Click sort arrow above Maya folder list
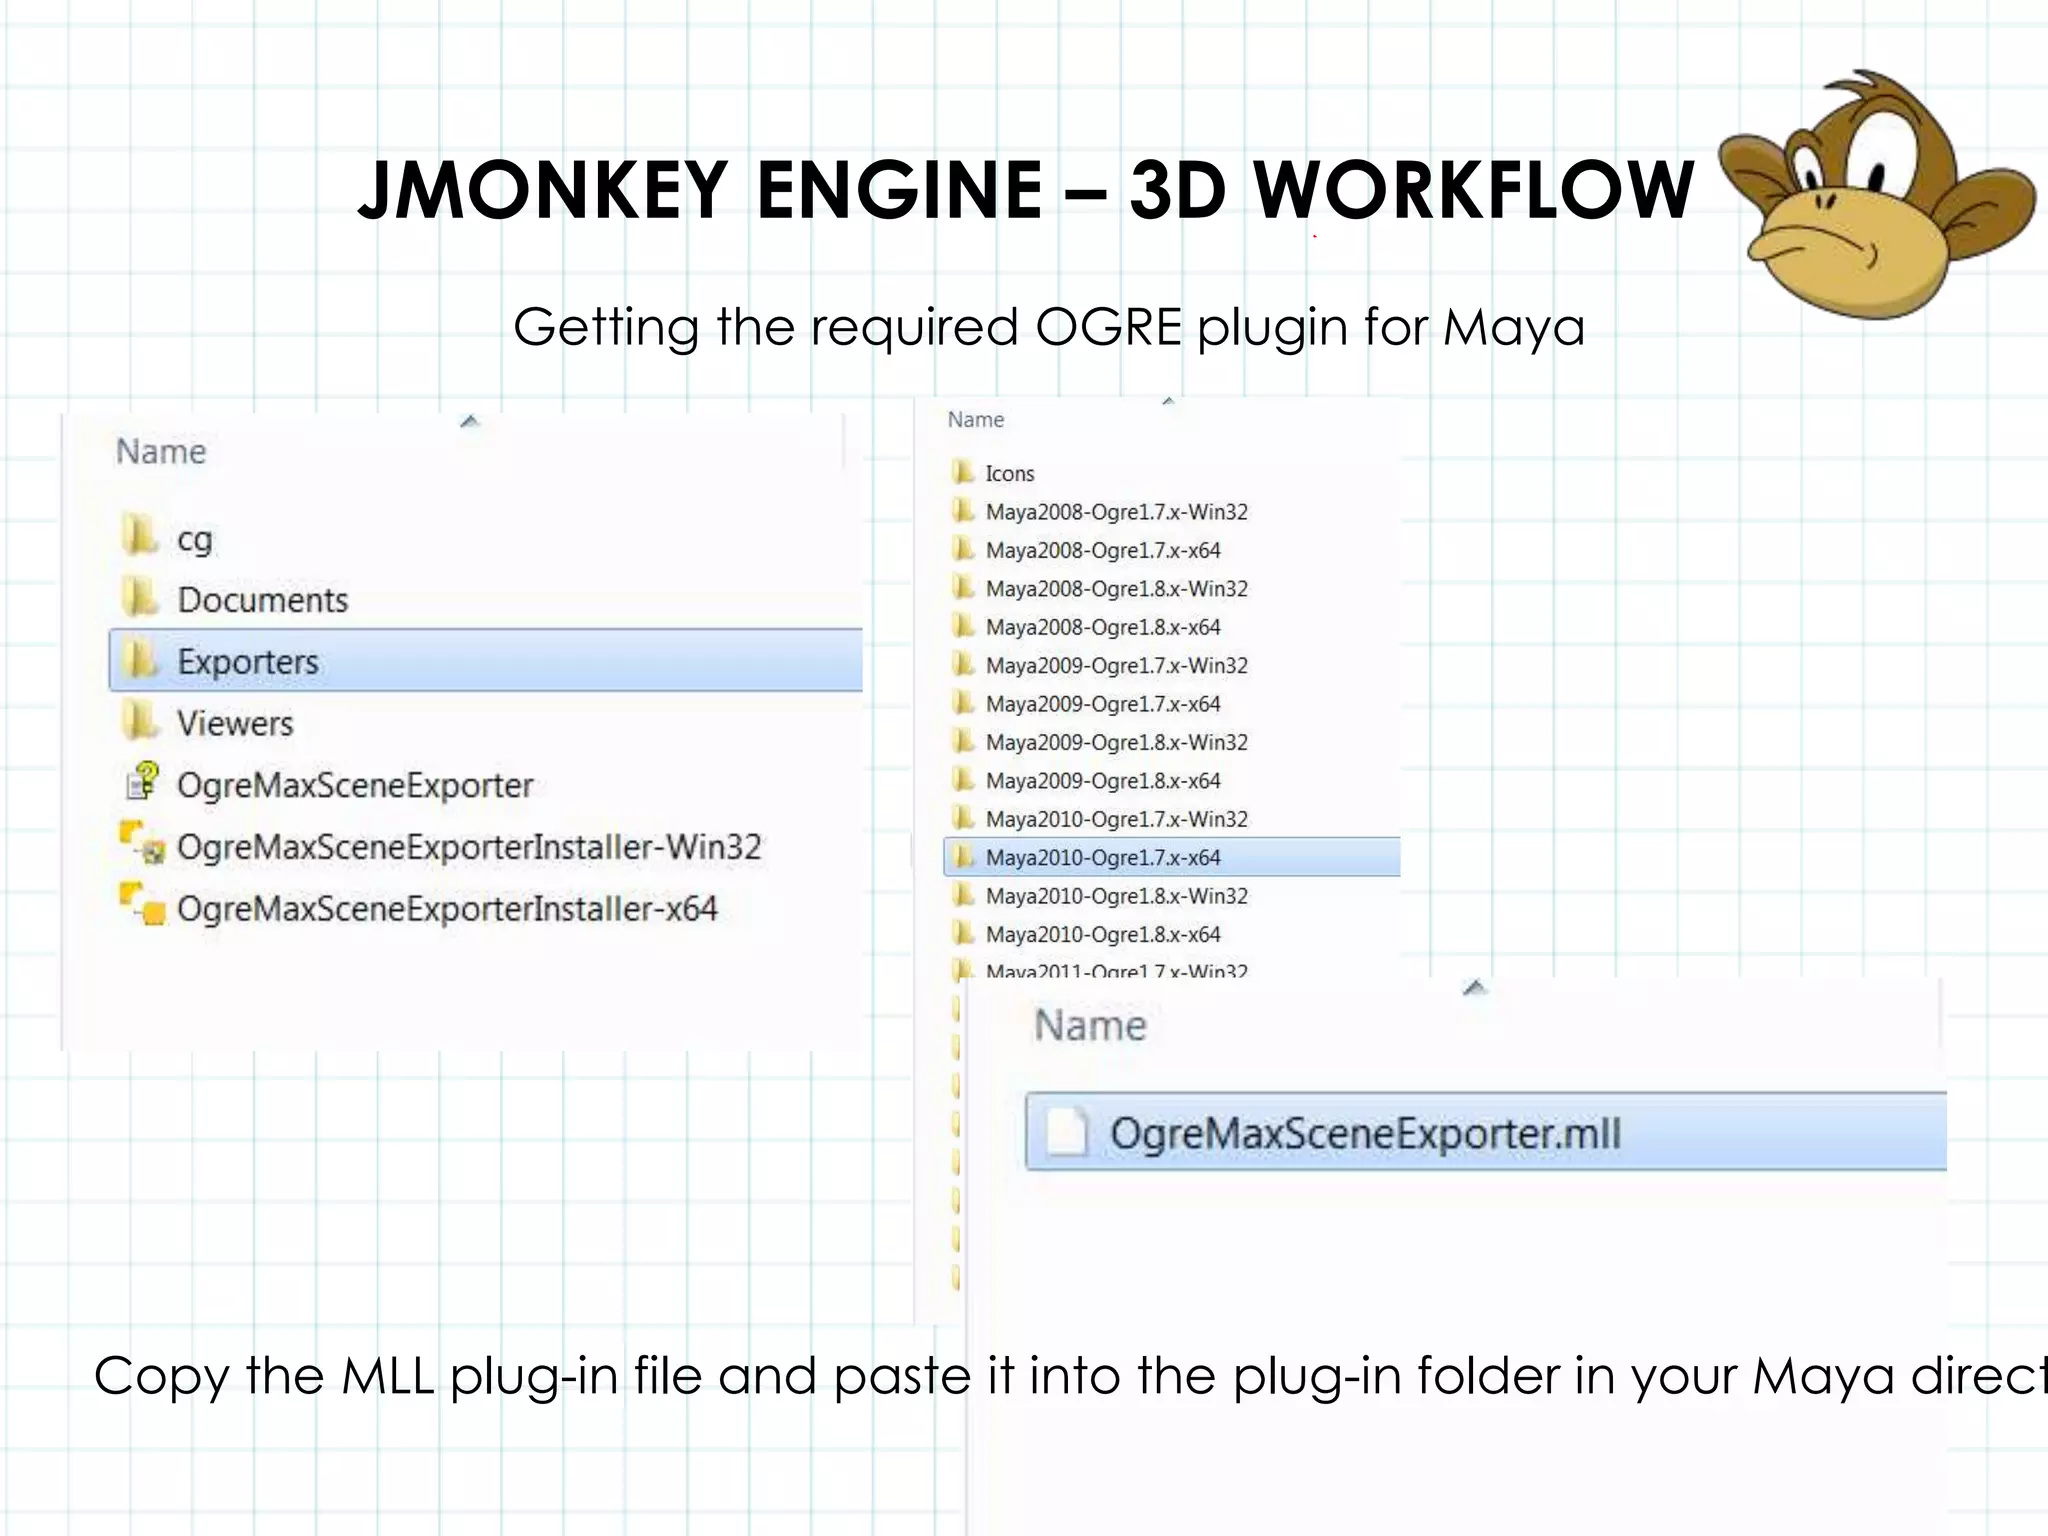Screen dimensions: 2048x1536 [x=1167, y=401]
